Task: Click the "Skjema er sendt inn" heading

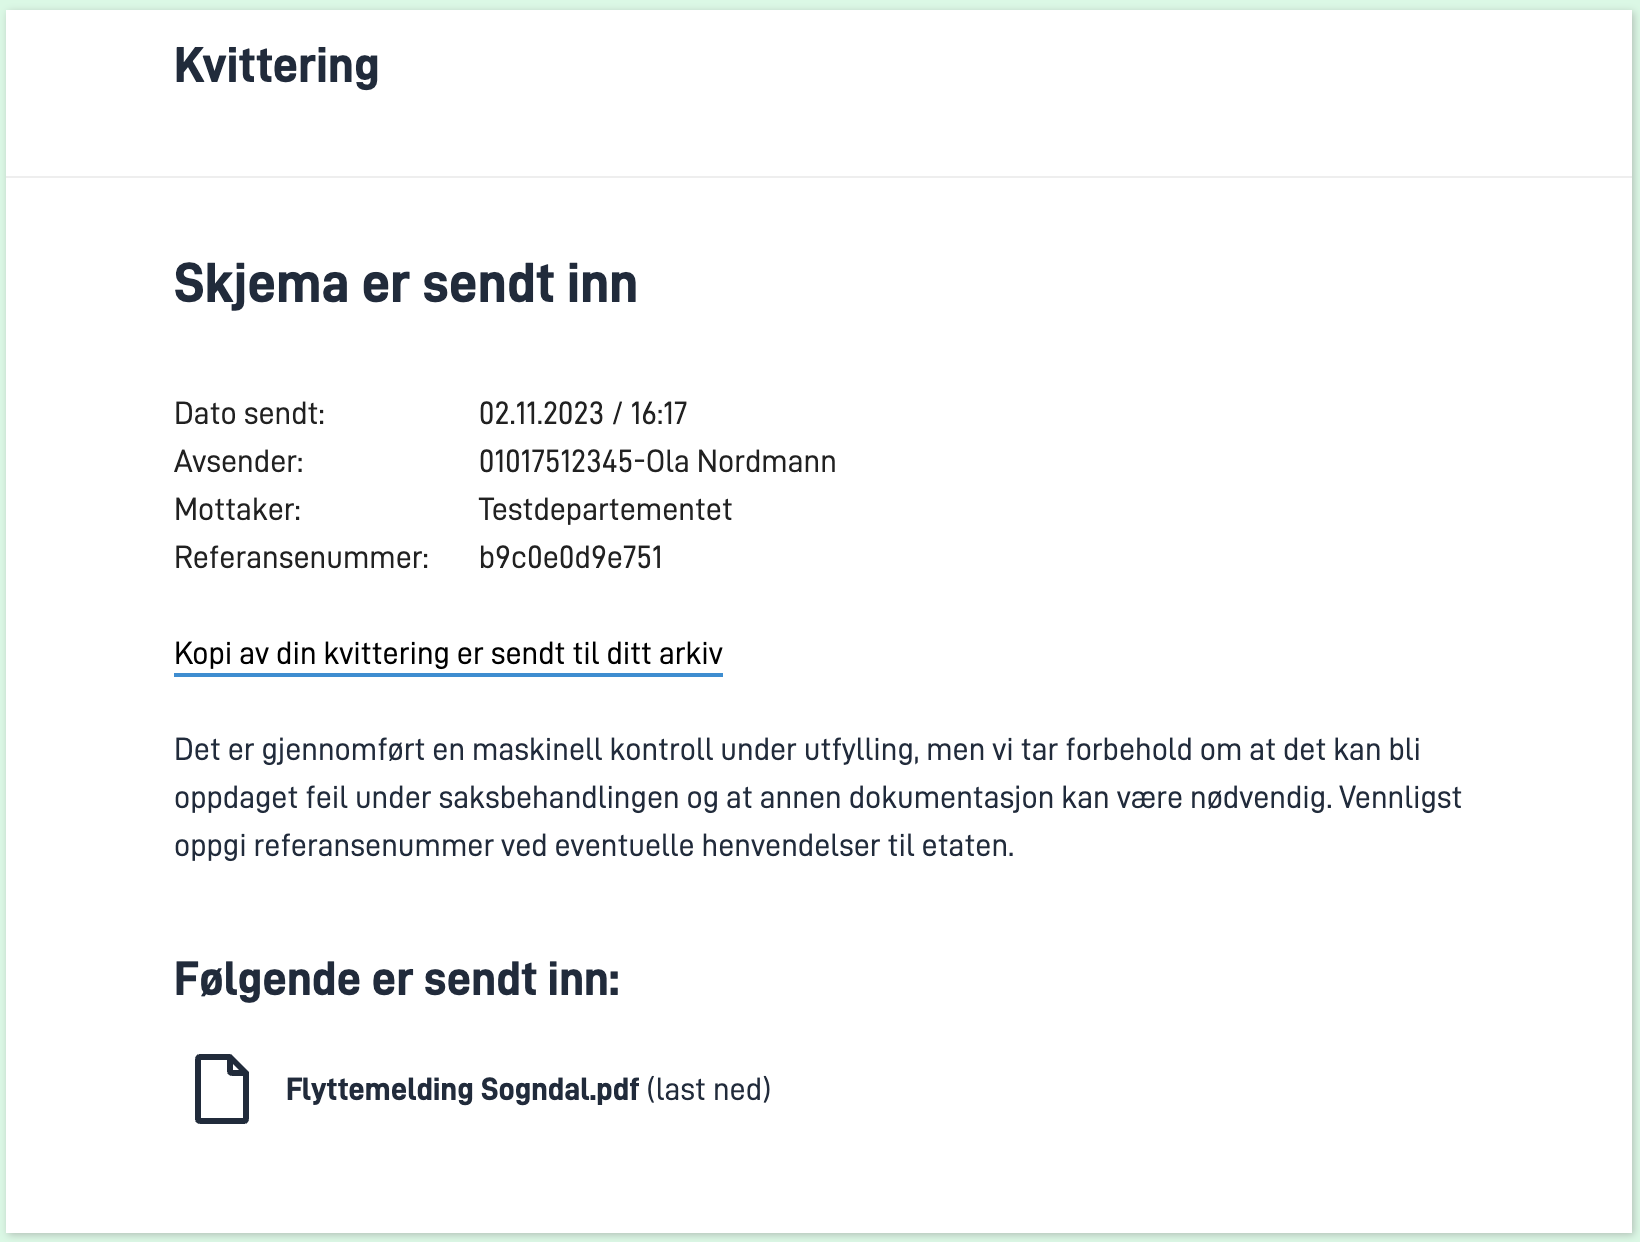Action: tap(405, 284)
